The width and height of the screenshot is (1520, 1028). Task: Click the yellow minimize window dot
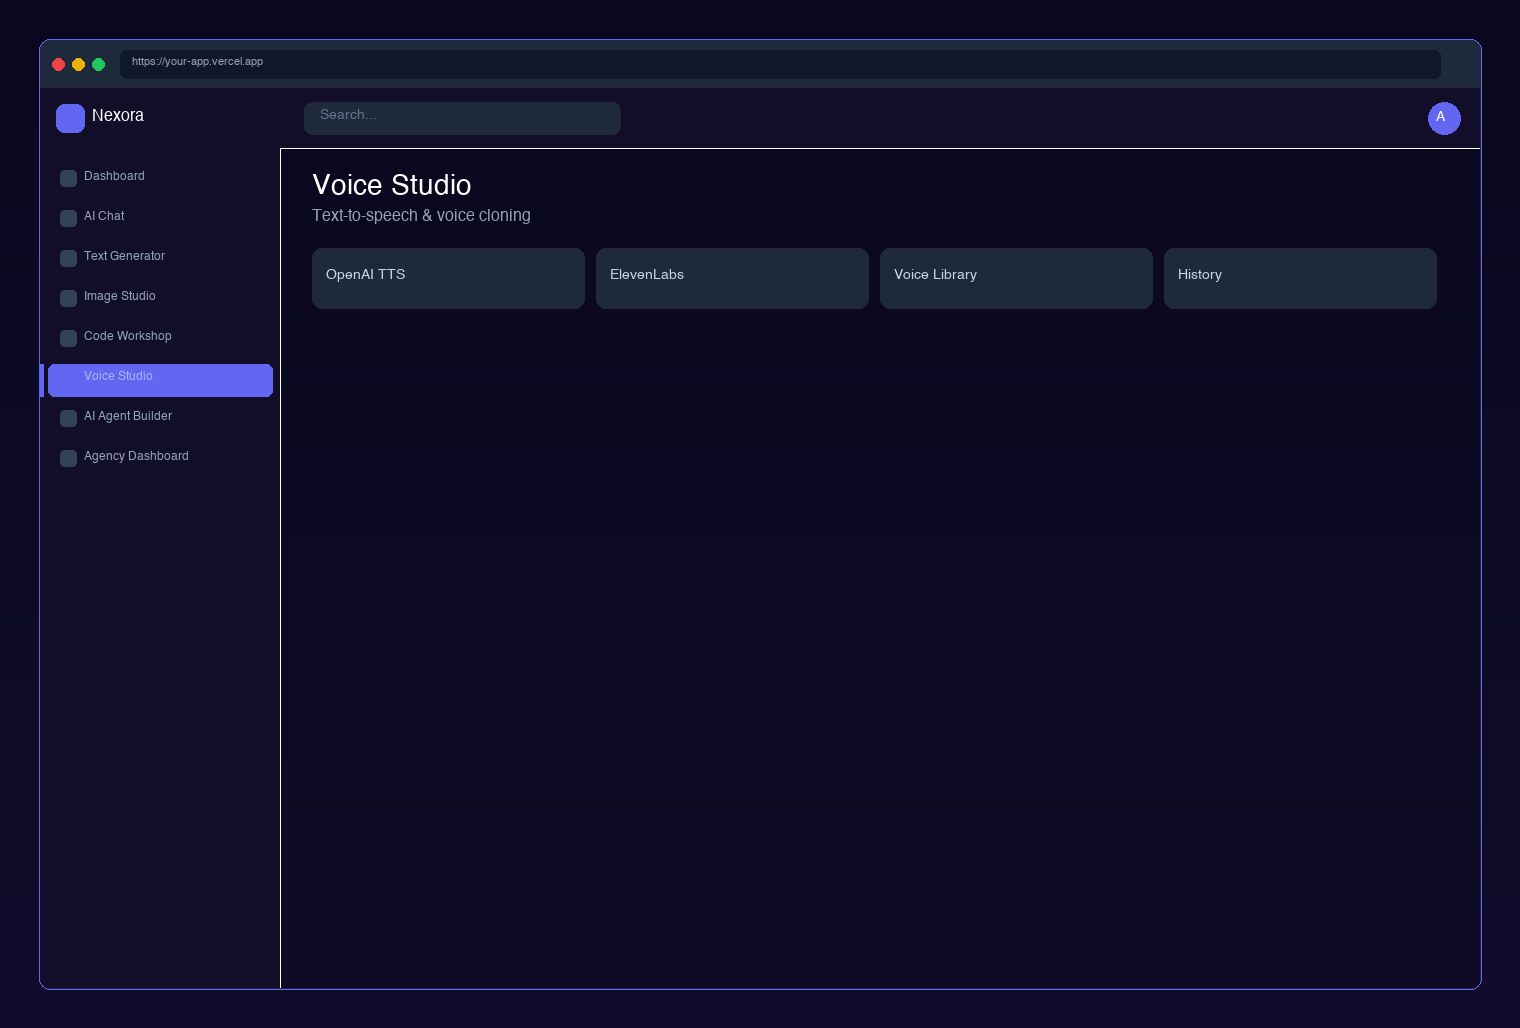78,64
